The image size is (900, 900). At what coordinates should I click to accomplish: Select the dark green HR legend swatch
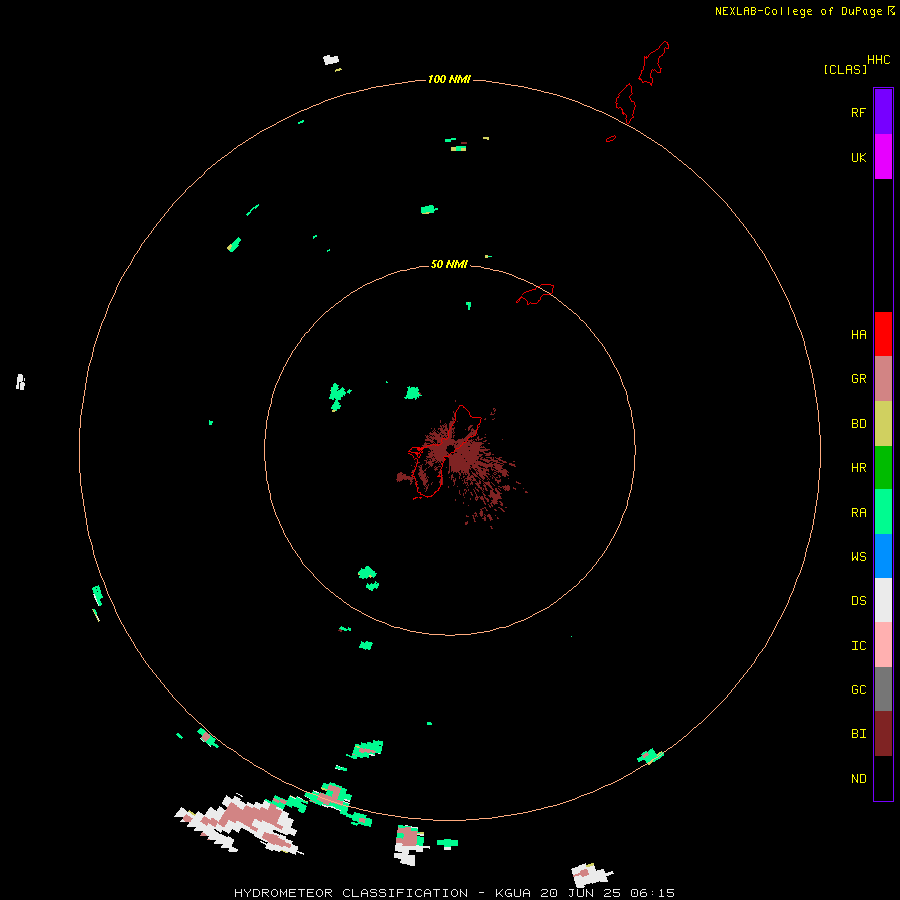(883, 468)
